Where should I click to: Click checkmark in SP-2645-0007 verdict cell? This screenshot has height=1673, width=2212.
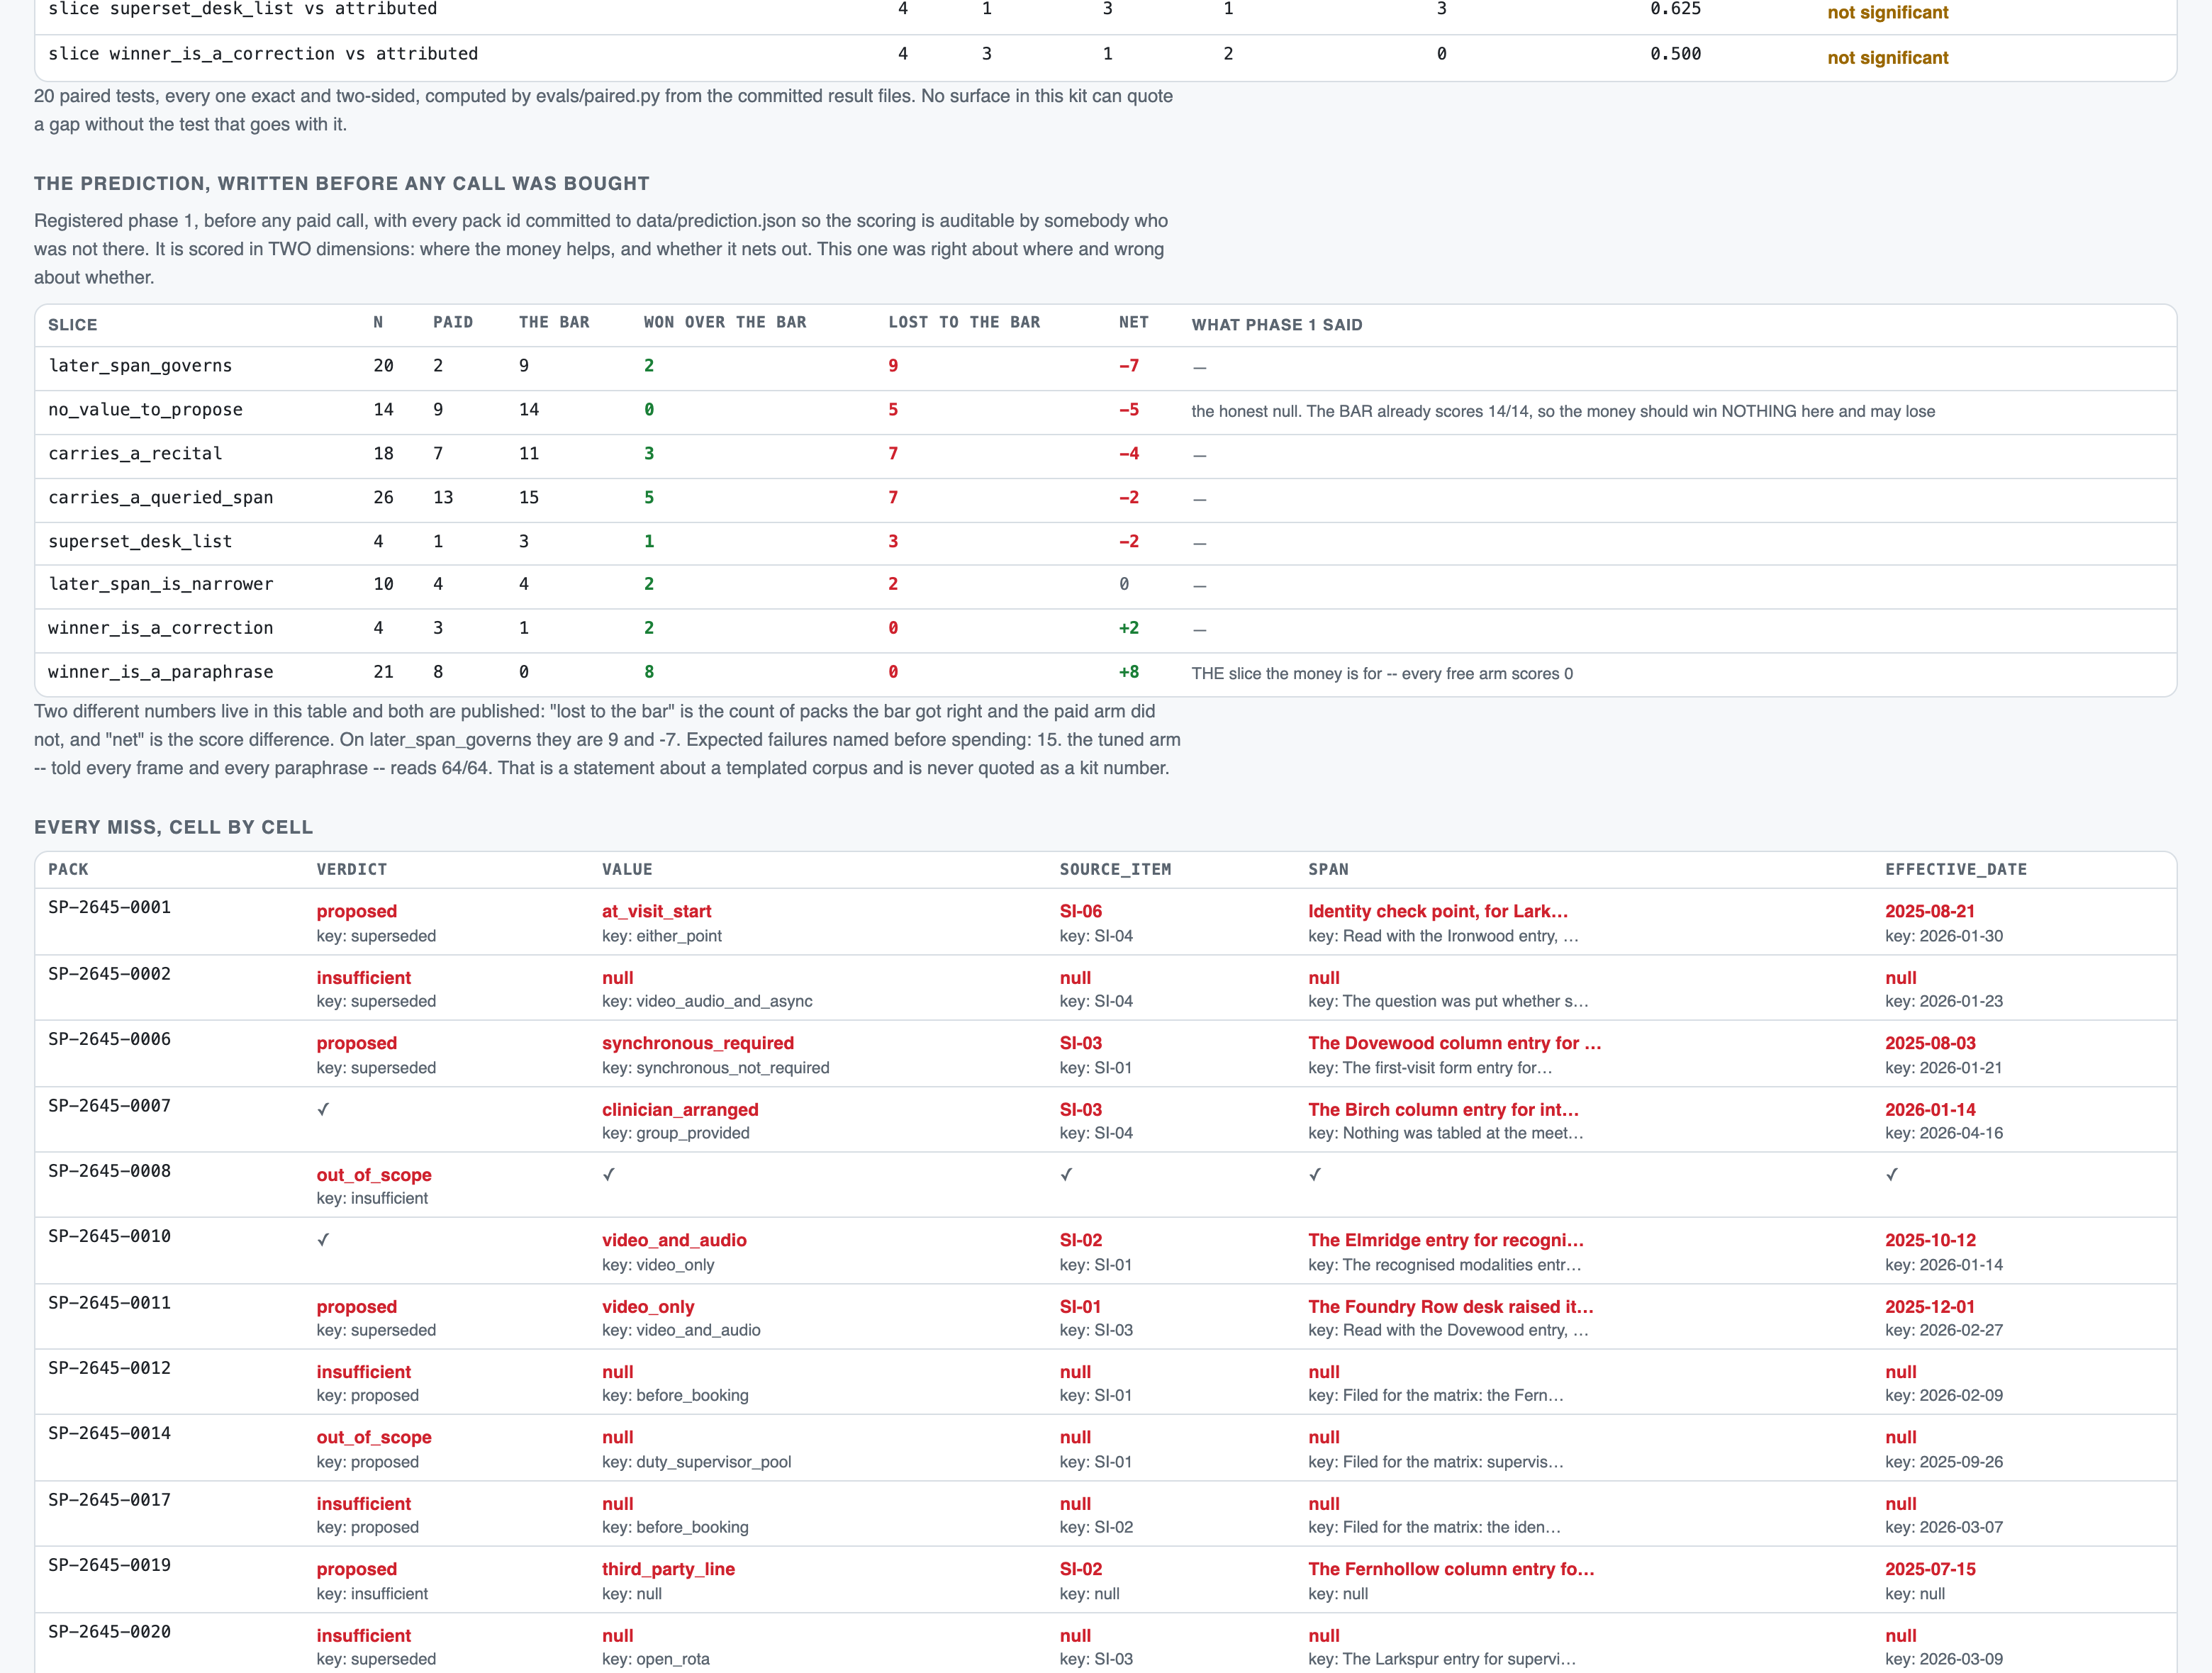click(x=323, y=1109)
